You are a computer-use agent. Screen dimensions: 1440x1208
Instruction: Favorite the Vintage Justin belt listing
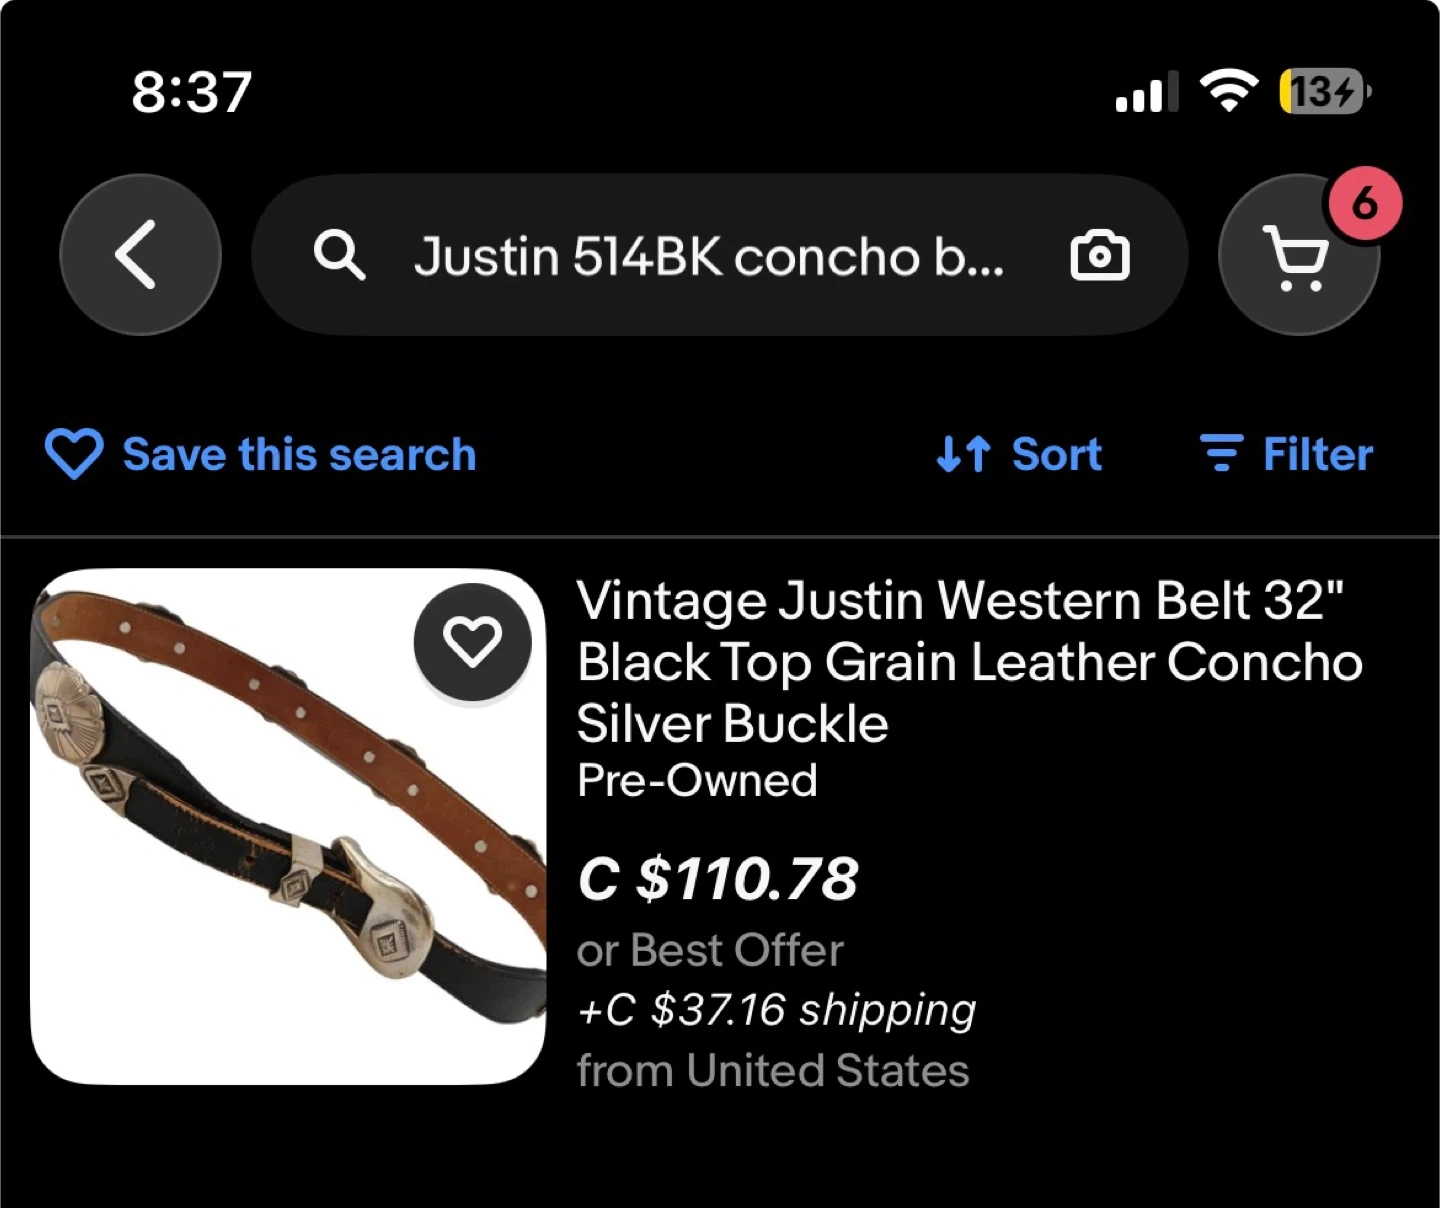pos(472,641)
